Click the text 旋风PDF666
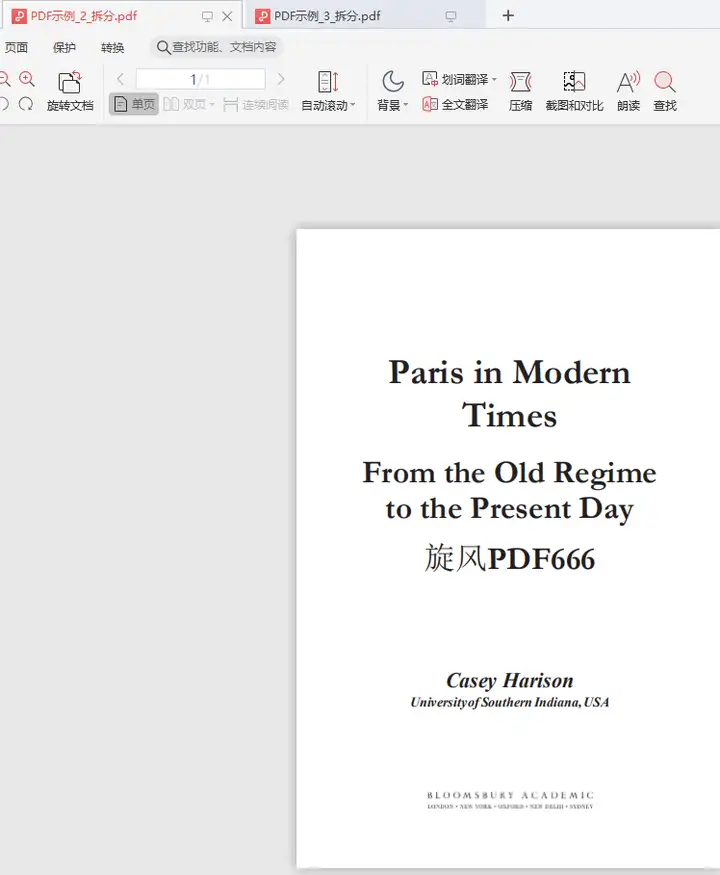The width and height of the screenshot is (720, 875). point(509,558)
